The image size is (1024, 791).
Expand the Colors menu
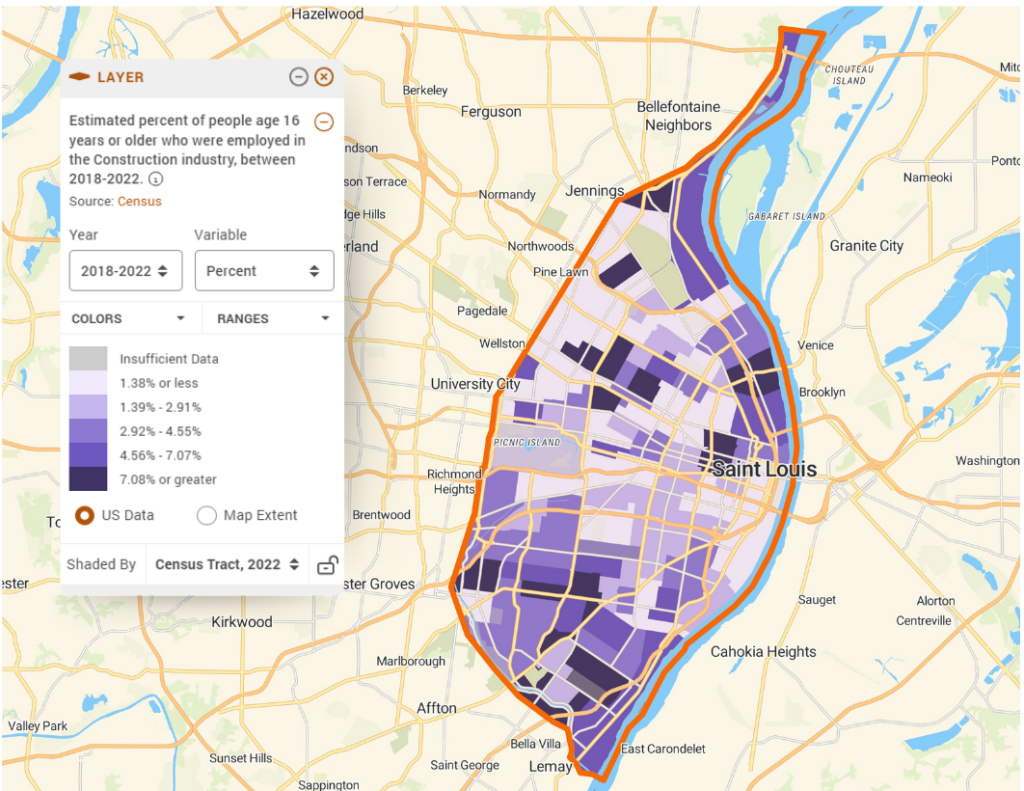(130, 319)
